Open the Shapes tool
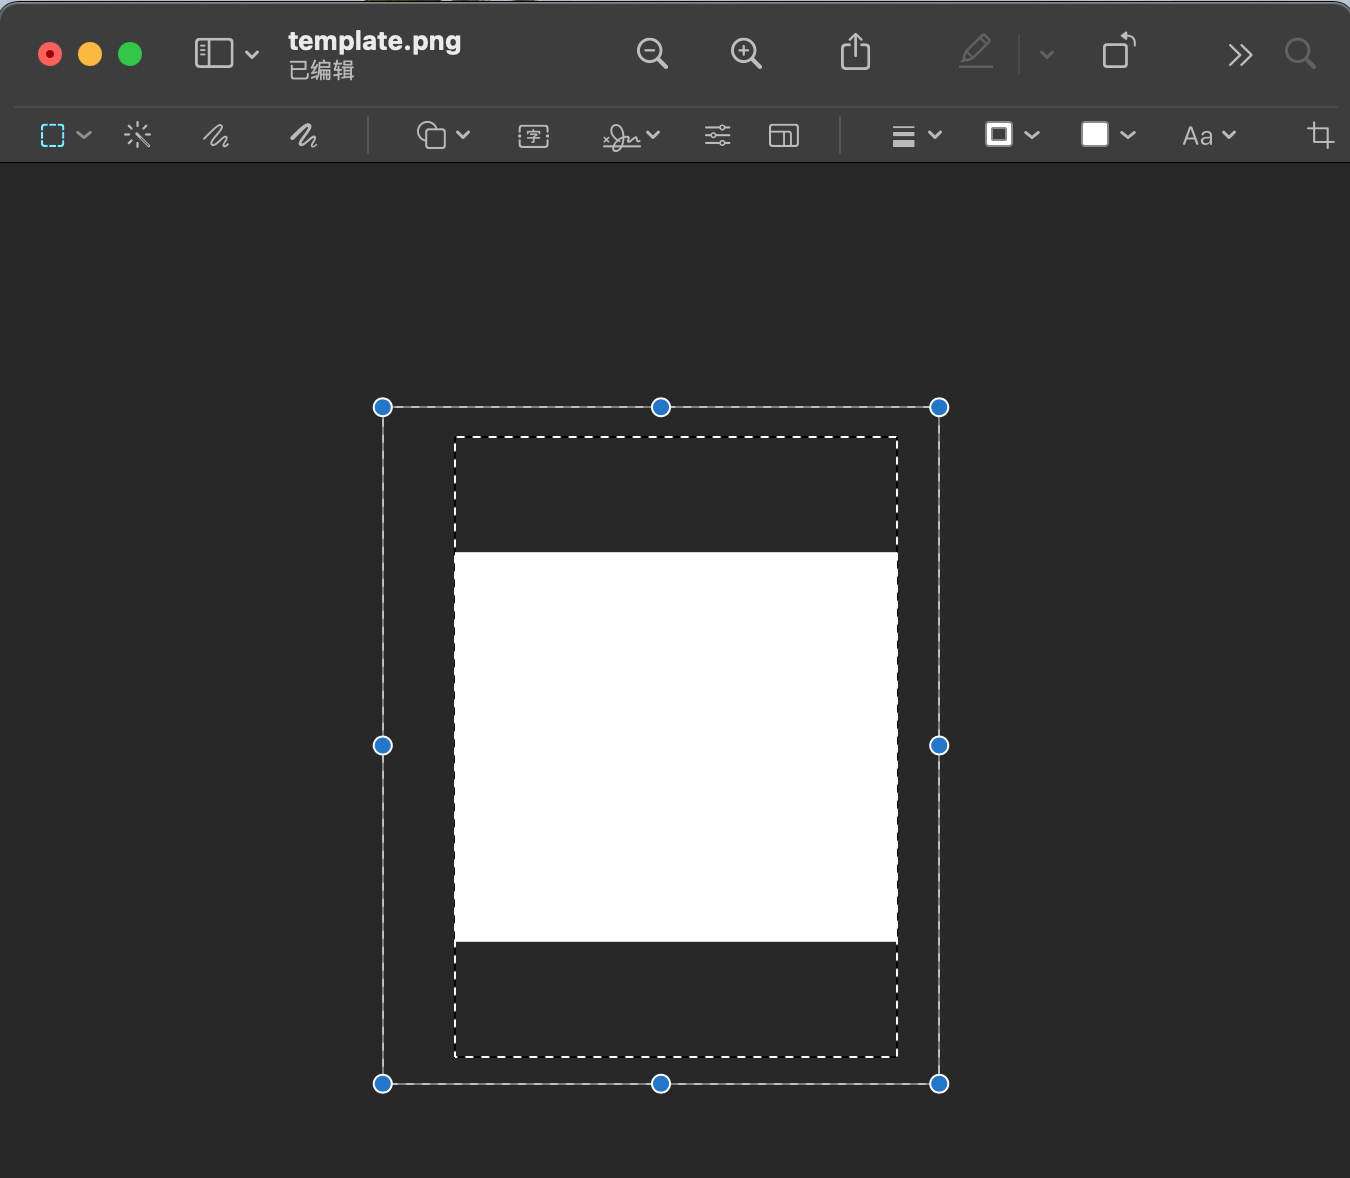Image resolution: width=1350 pixels, height=1178 pixels. point(431,135)
